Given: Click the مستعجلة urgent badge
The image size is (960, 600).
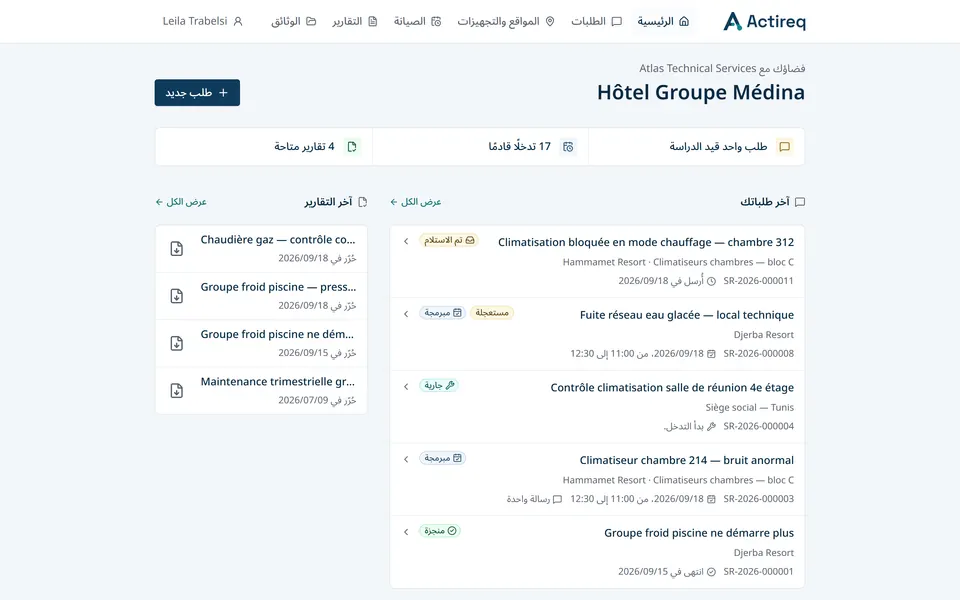Looking at the screenshot, I should pyautogui.click(x=492, y=313).
